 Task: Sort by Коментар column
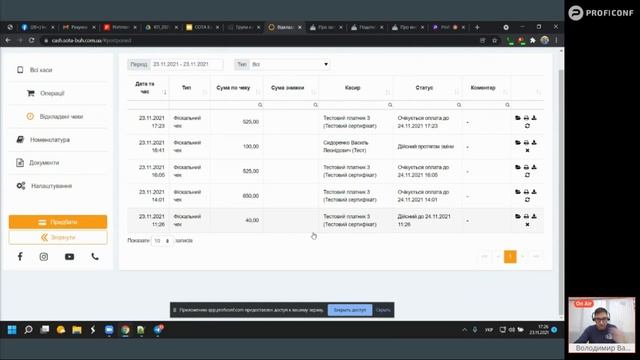pos(487,88)
